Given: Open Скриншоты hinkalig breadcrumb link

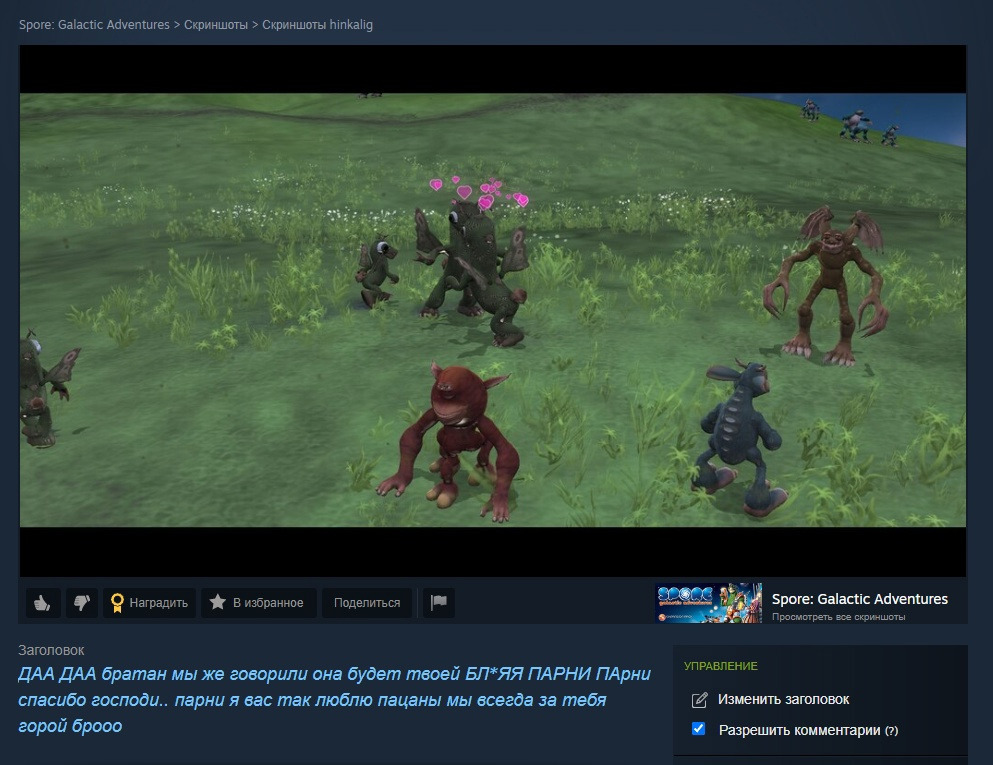Looking at the screenshot, I should tap(317, 25).
